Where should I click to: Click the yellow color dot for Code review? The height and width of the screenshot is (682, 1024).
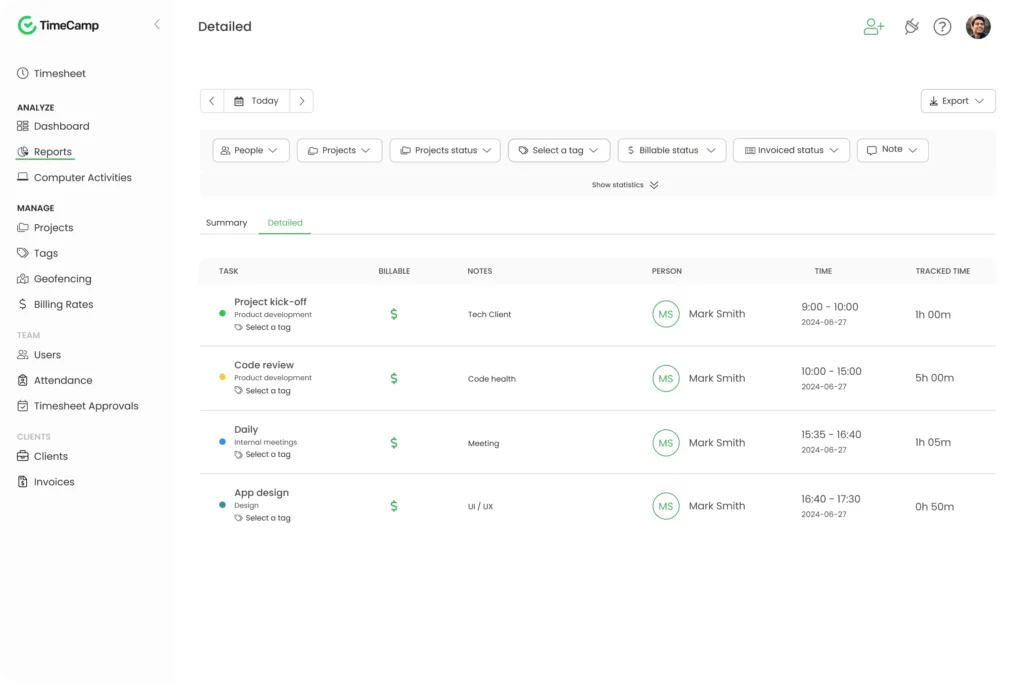tap(222, 377)
